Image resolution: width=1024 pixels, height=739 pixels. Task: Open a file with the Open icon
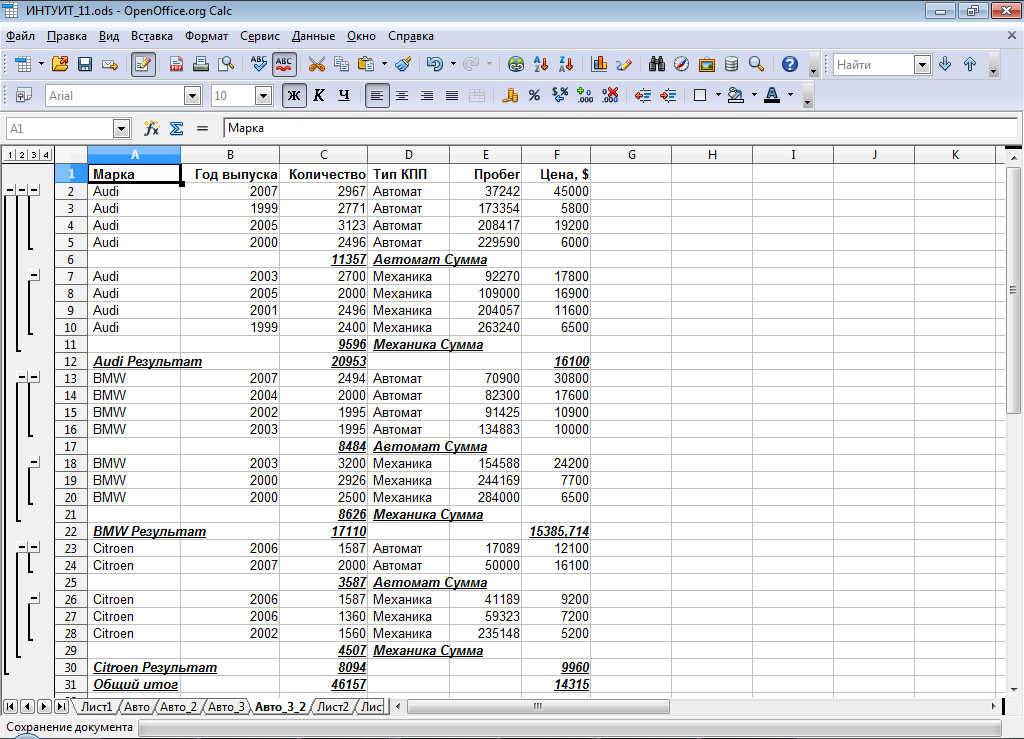coord(60,64)
